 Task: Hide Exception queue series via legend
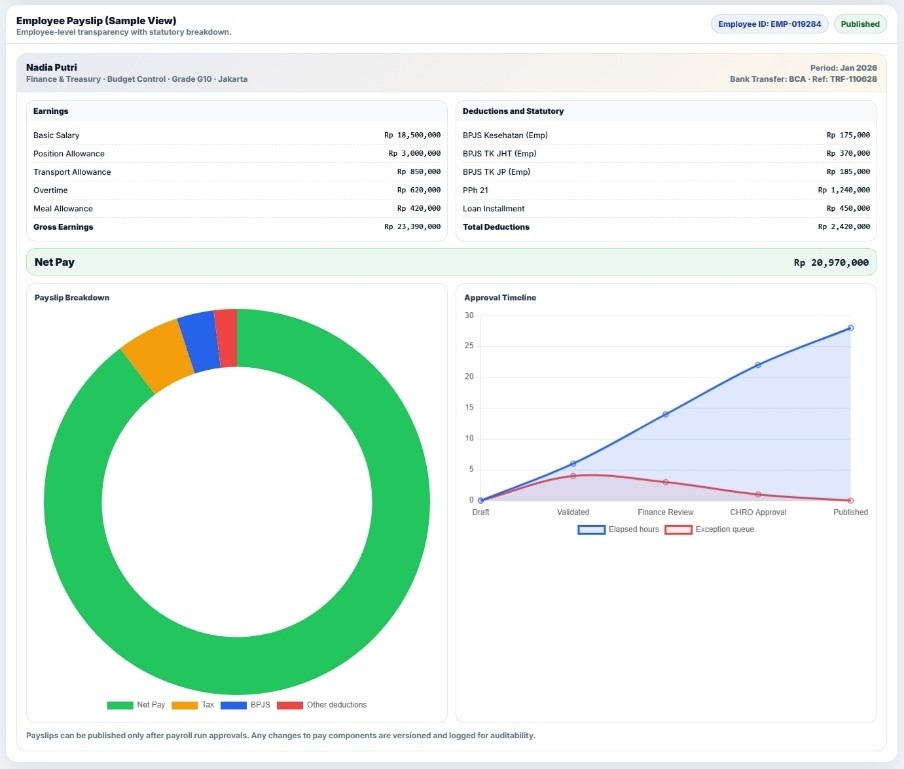[709, 529]
